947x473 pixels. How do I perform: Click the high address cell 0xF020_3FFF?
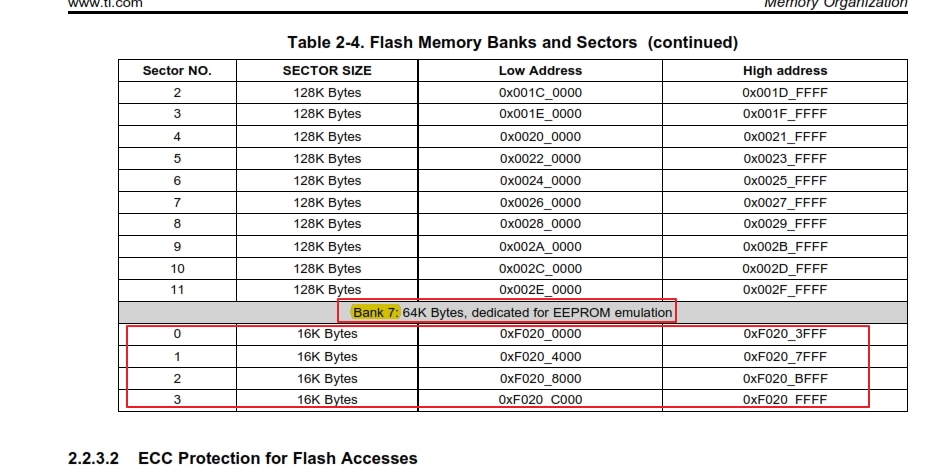tap(785, 334)
